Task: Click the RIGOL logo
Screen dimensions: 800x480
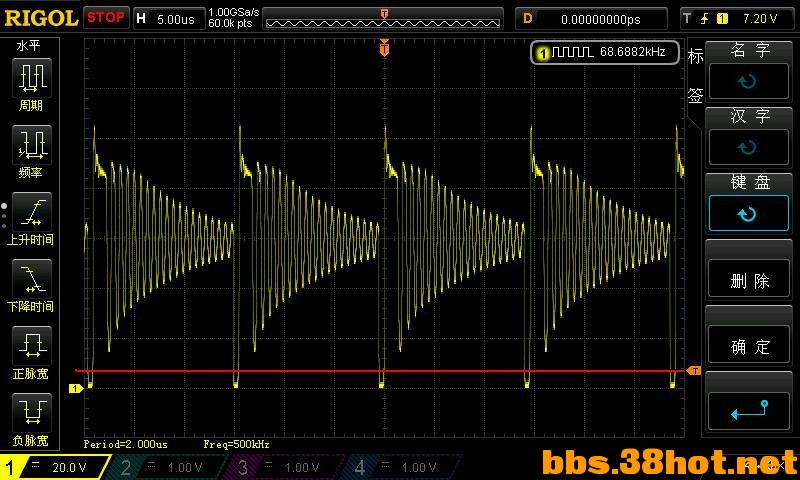Action: 41,18
